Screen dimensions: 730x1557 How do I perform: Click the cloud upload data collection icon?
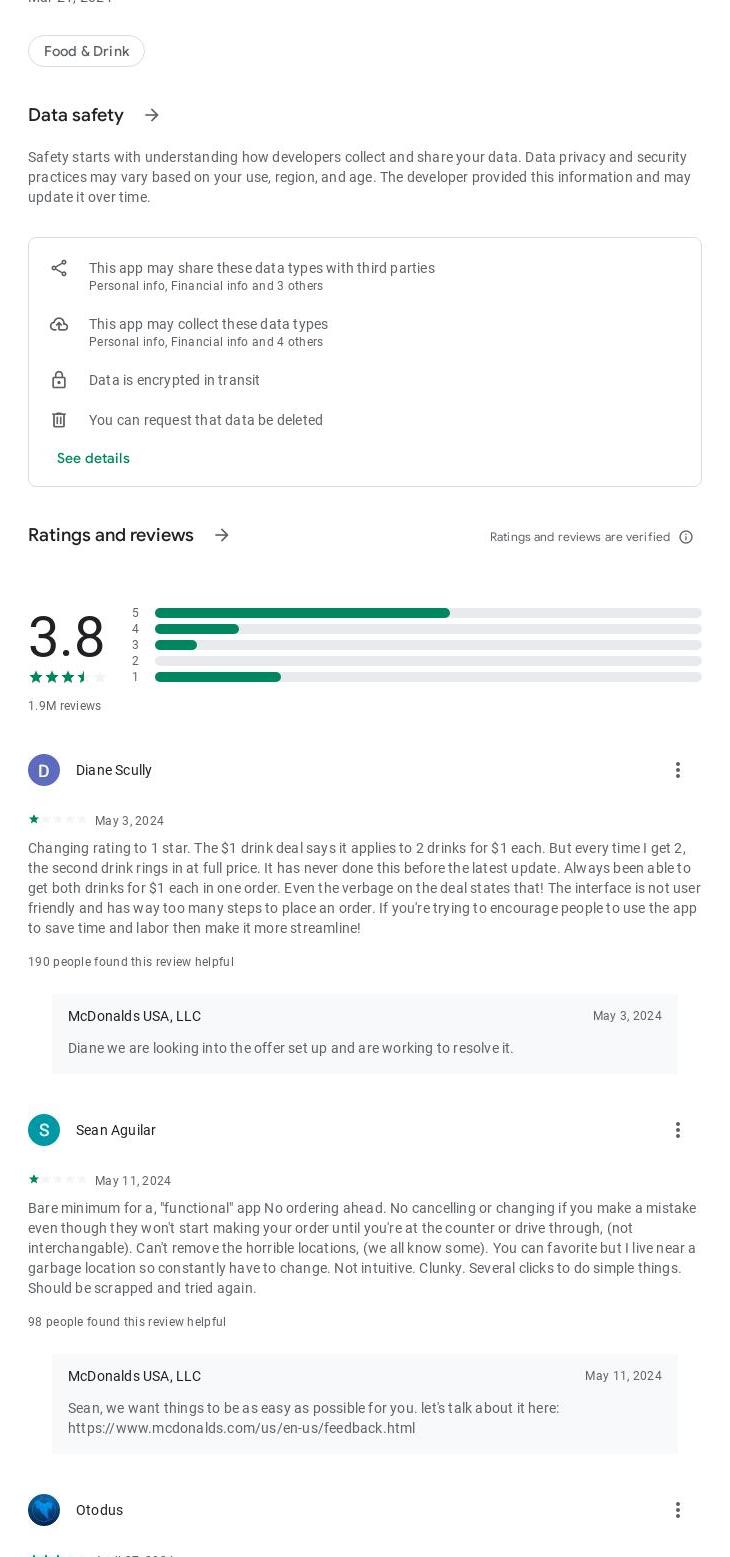click(59, 324)
